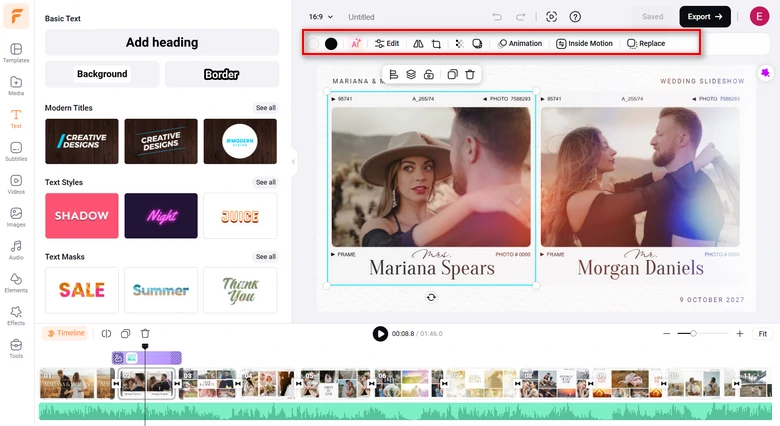The image size is (780, 426).
Task: Select the Summer text mask thumbnail
Action: pyautogui.click(x=161, y=290)
